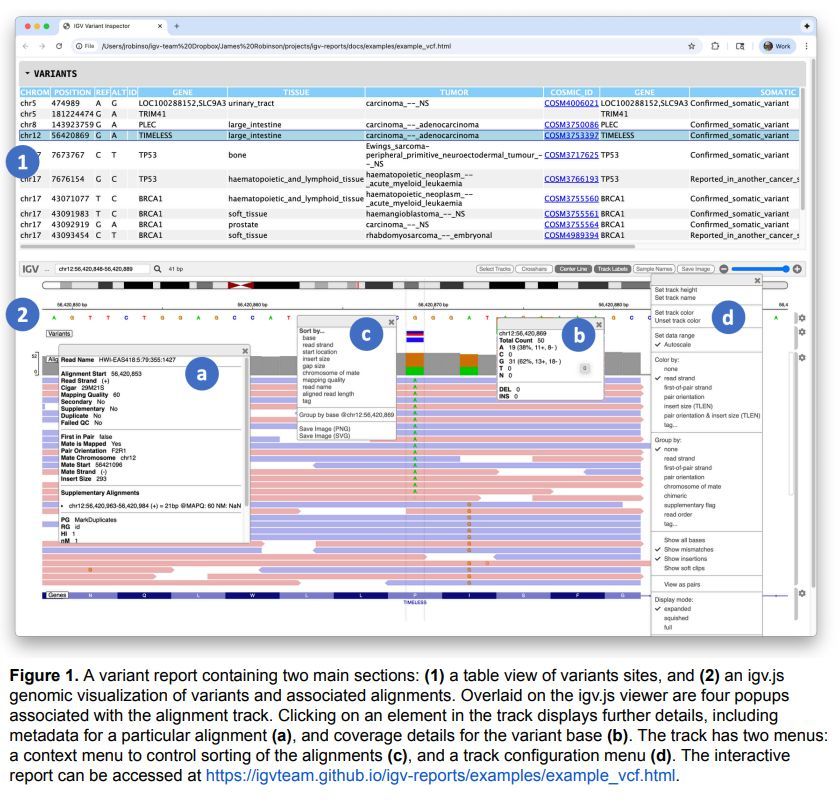The image size is (840, 802).
Task: Close the track configuration menu
Action: [757, 280]
